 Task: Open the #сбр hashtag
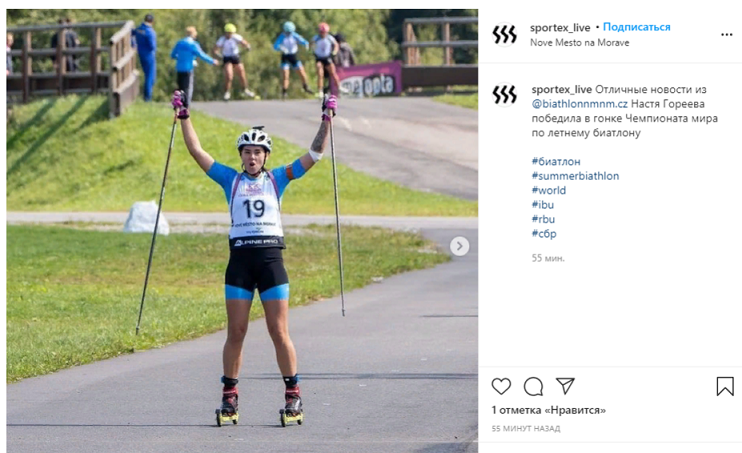pos(544,233)
